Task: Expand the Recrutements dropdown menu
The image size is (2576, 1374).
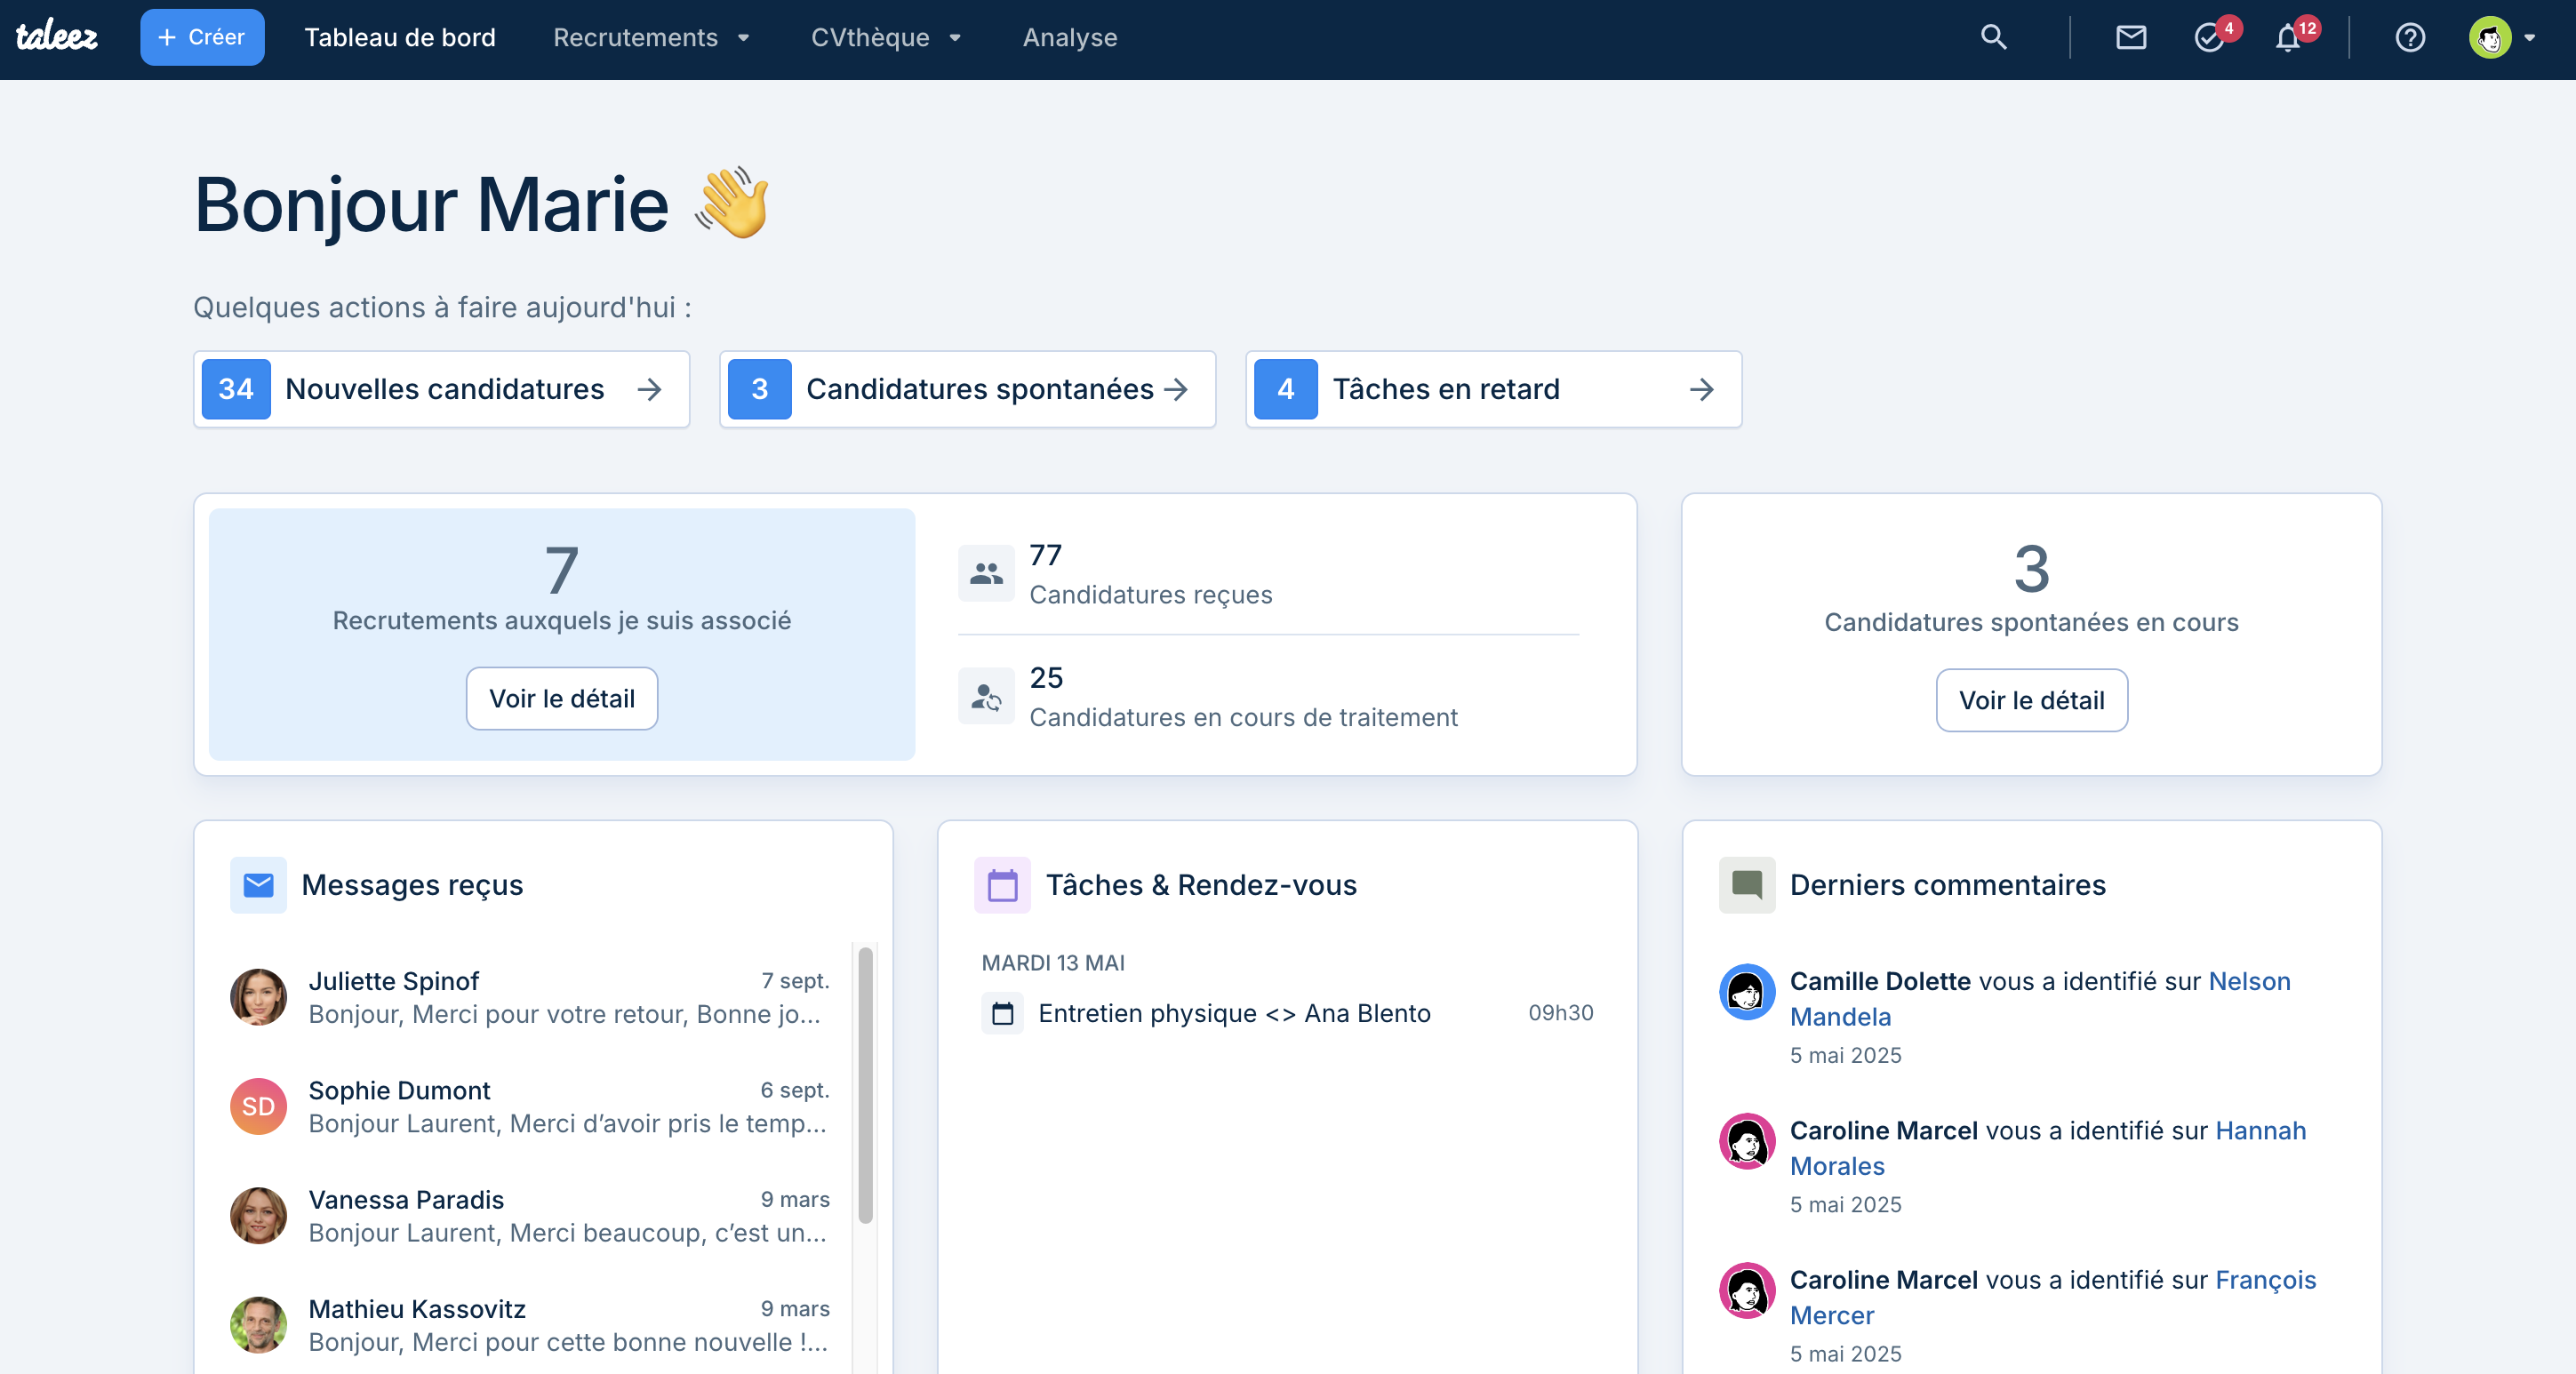Action: tap(651, 38)
